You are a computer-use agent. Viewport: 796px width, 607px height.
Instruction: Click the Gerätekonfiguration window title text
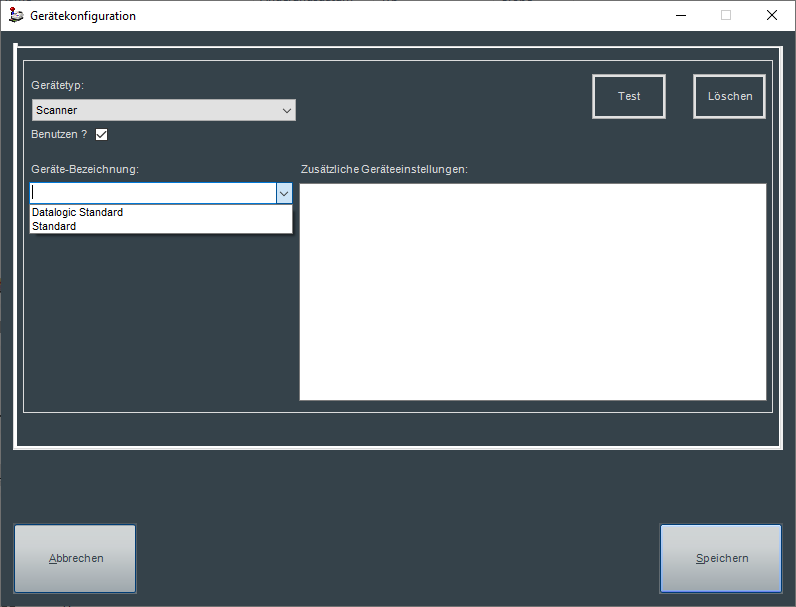pyautogui.click(x=83, y=16)
